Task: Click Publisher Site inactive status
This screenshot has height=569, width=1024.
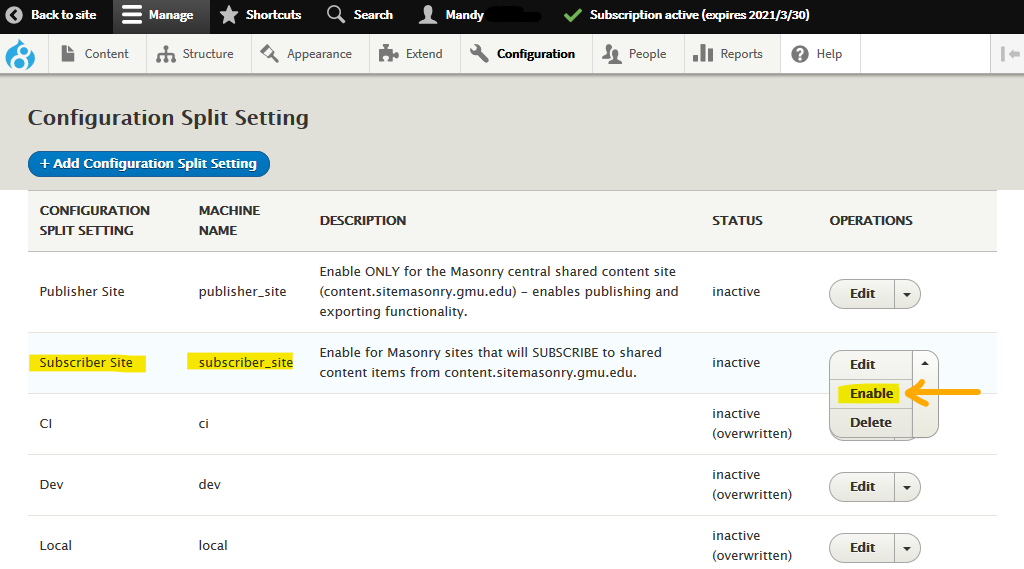Action: pos(736,291)
